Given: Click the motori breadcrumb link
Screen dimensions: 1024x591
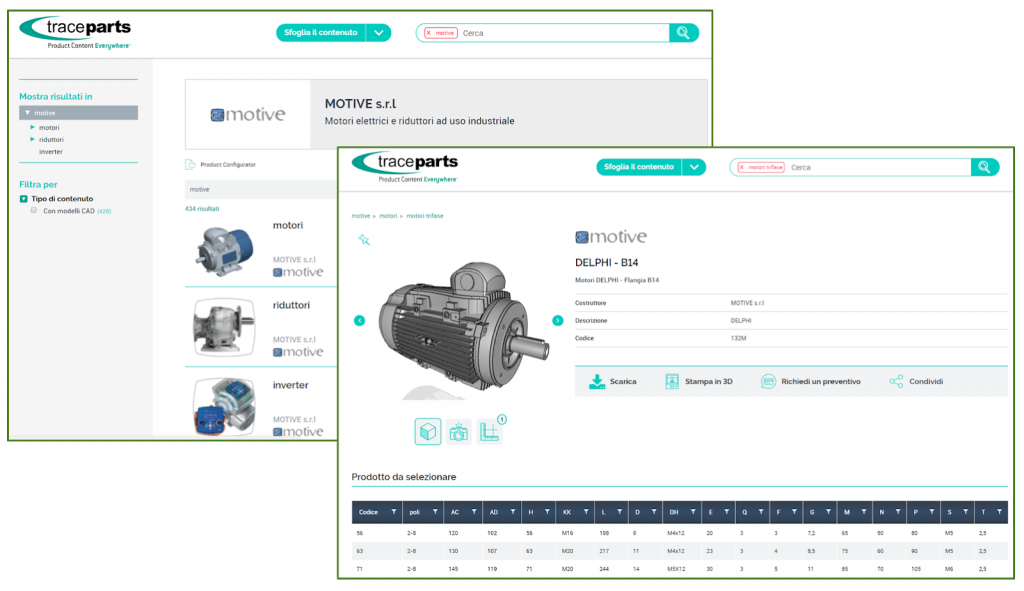Looking at the screenshot, I should coord(388,216).
